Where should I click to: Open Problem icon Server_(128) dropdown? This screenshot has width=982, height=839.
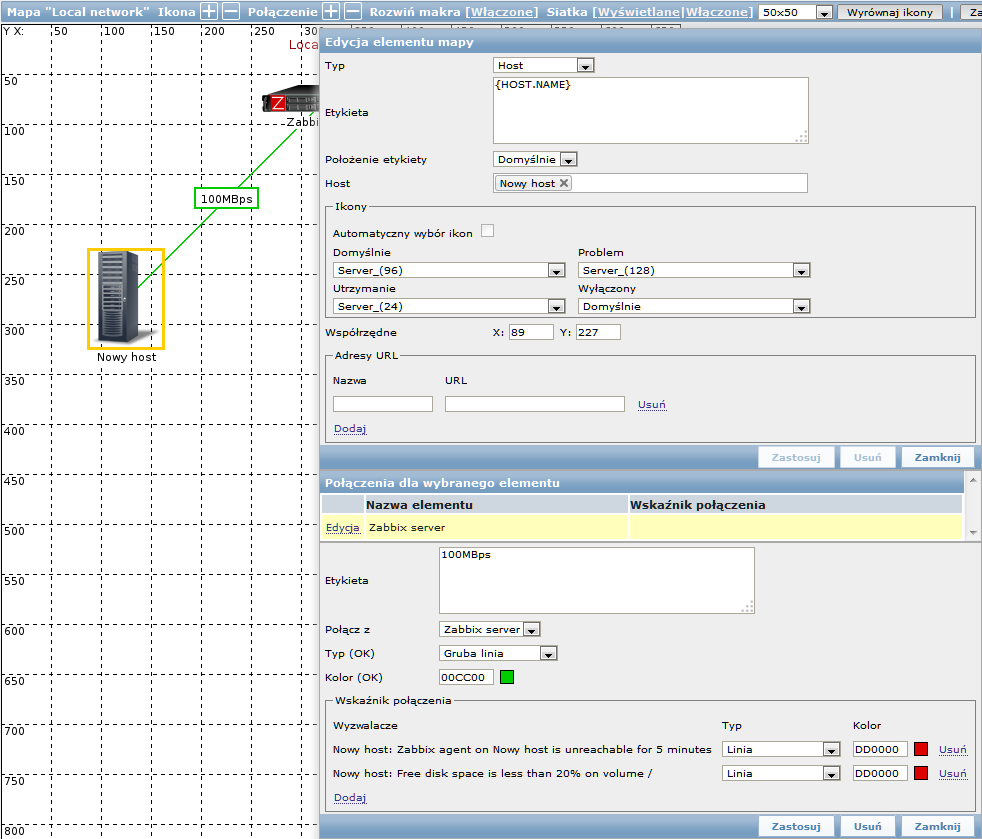pos(694,270)
